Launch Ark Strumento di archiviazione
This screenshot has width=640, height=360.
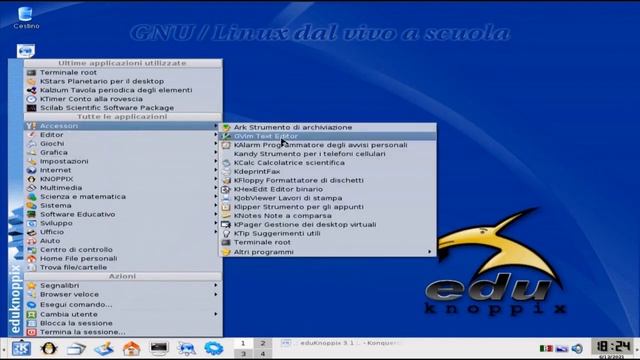[328, 128]
